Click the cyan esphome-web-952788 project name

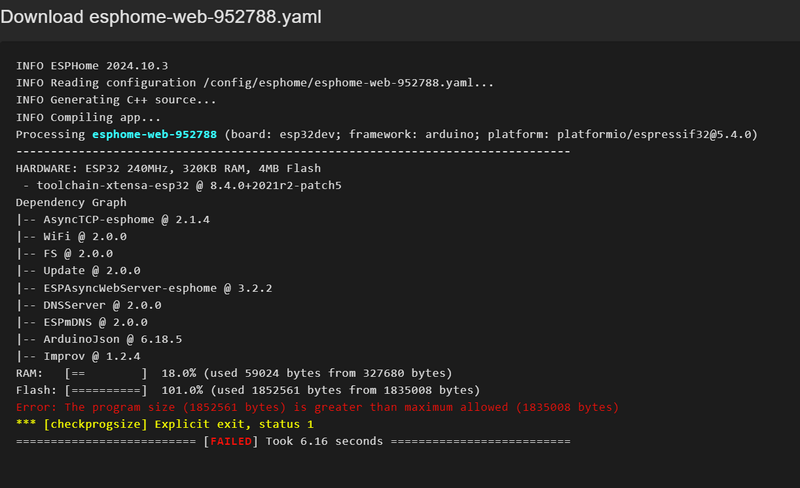155,134
